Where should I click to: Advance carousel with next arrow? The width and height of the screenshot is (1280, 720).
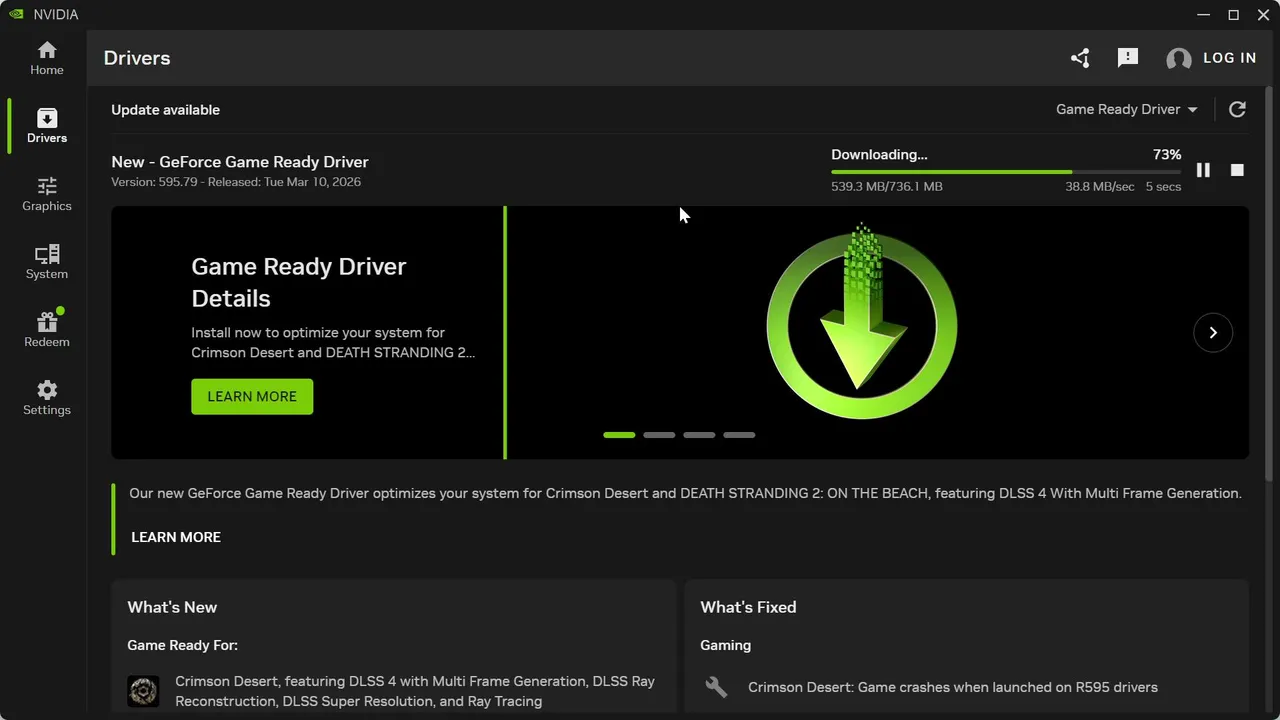click(x=1213, y=332)
